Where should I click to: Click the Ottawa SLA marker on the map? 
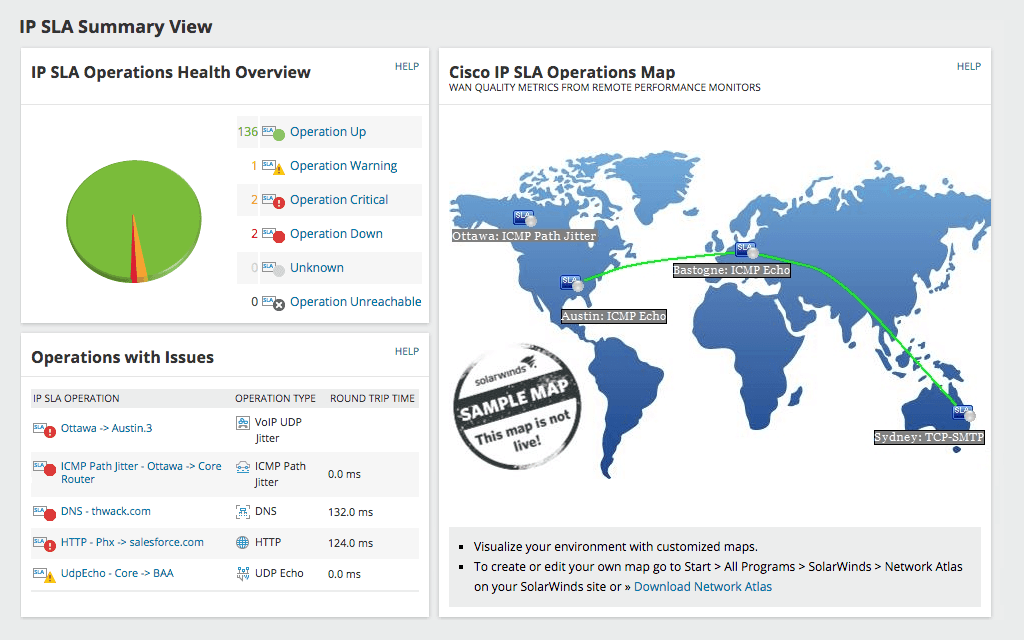[524, 218]
